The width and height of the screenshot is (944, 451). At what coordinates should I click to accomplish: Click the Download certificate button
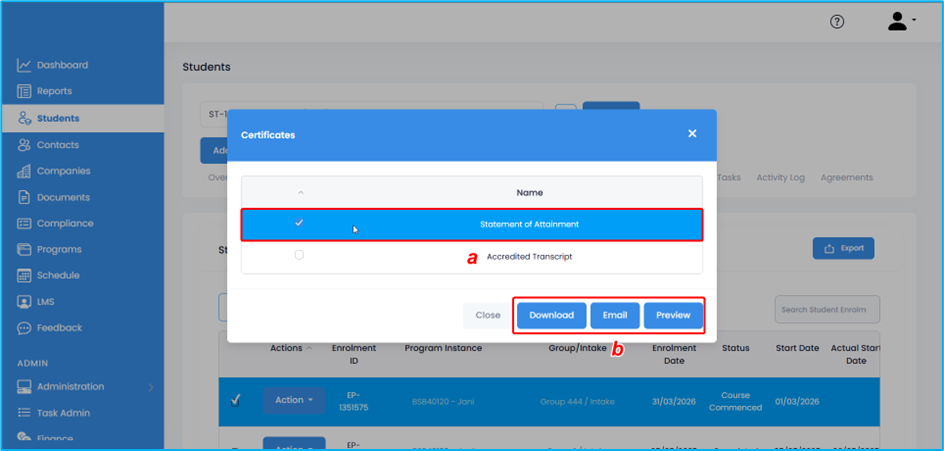551,315
